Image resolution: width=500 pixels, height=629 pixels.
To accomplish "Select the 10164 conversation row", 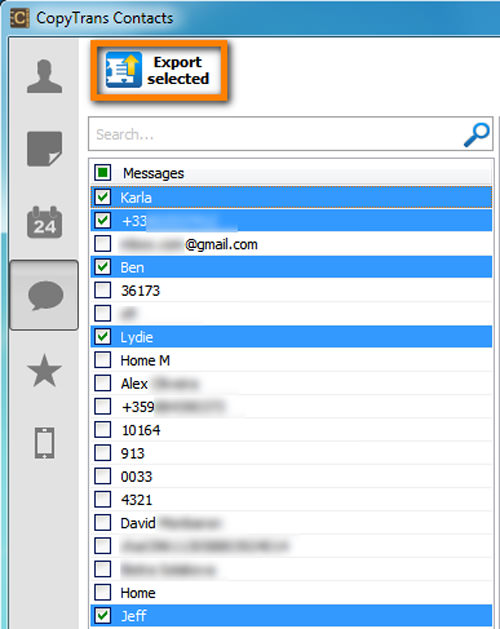I will point(291,430).
